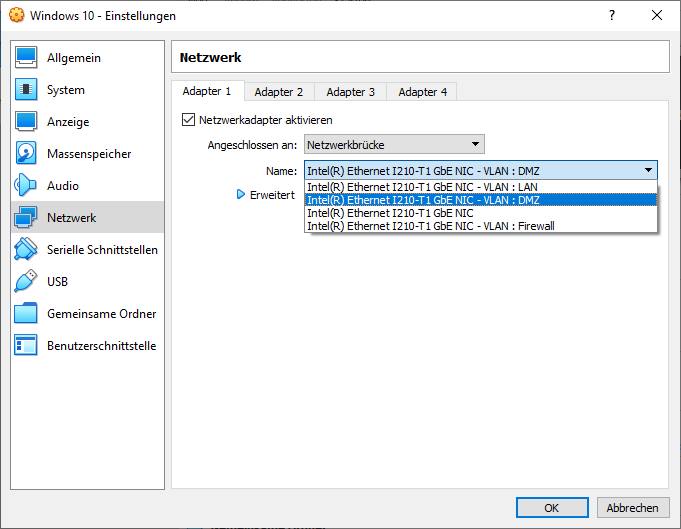Click the Anzeige label in sidebar
The width and height of the screenshot is (681, 529).
click(68, 122)
